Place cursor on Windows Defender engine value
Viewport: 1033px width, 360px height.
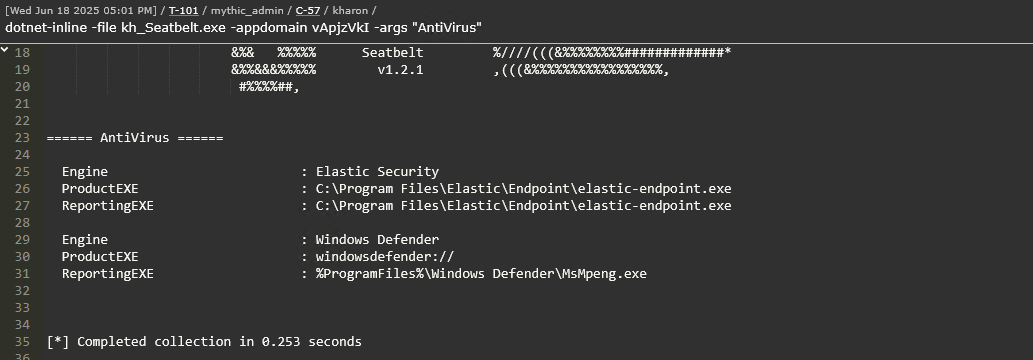(377, 239)
